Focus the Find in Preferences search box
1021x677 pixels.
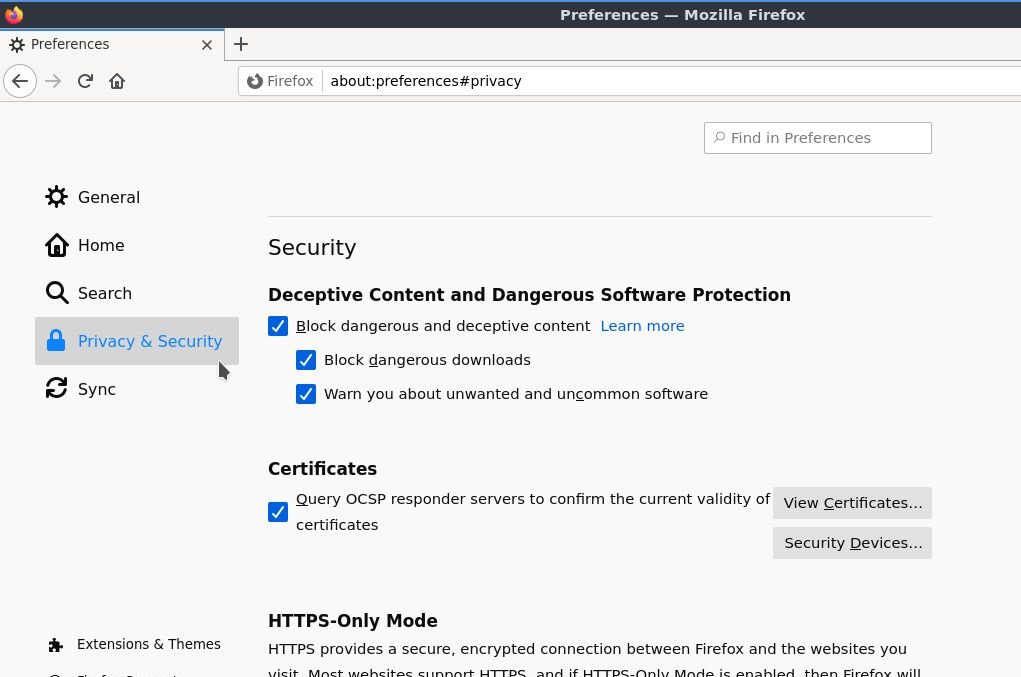coord(817,138)
